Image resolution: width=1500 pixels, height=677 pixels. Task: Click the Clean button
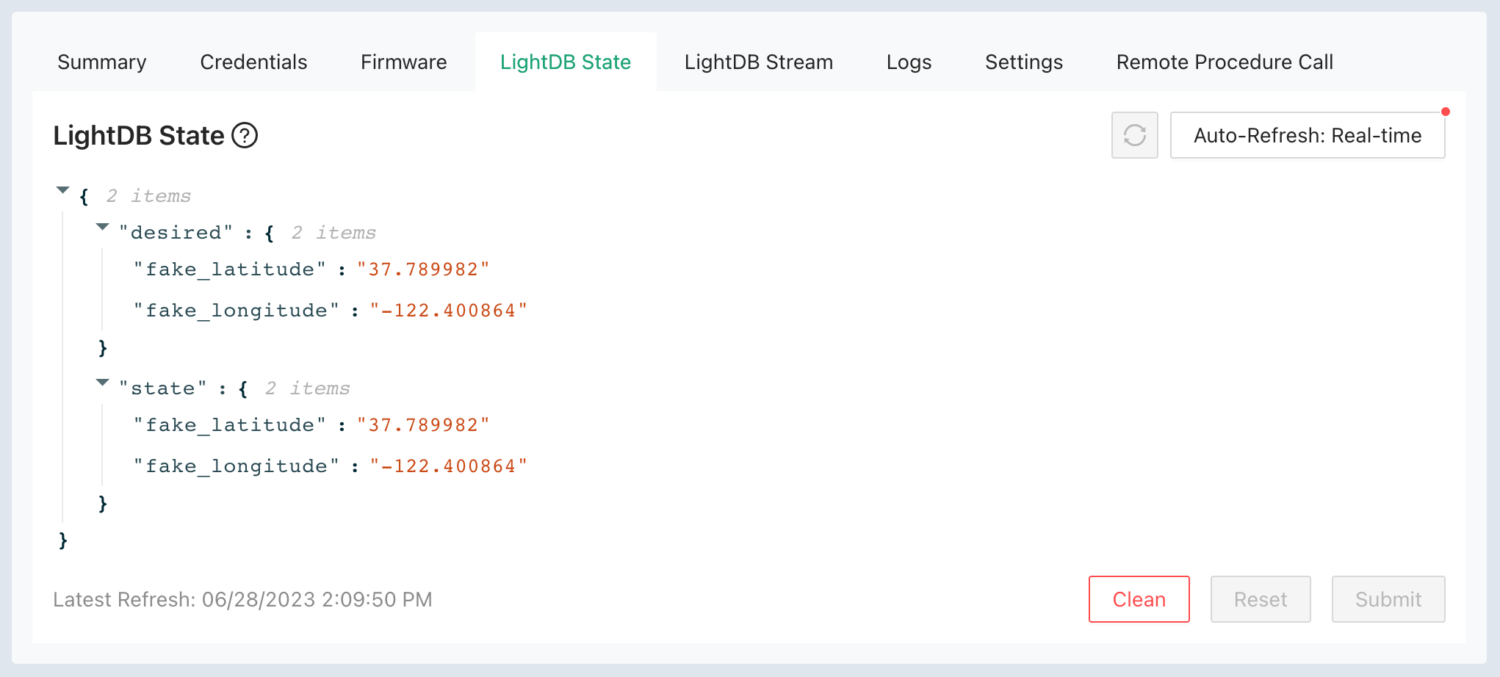coord(1138,599)
